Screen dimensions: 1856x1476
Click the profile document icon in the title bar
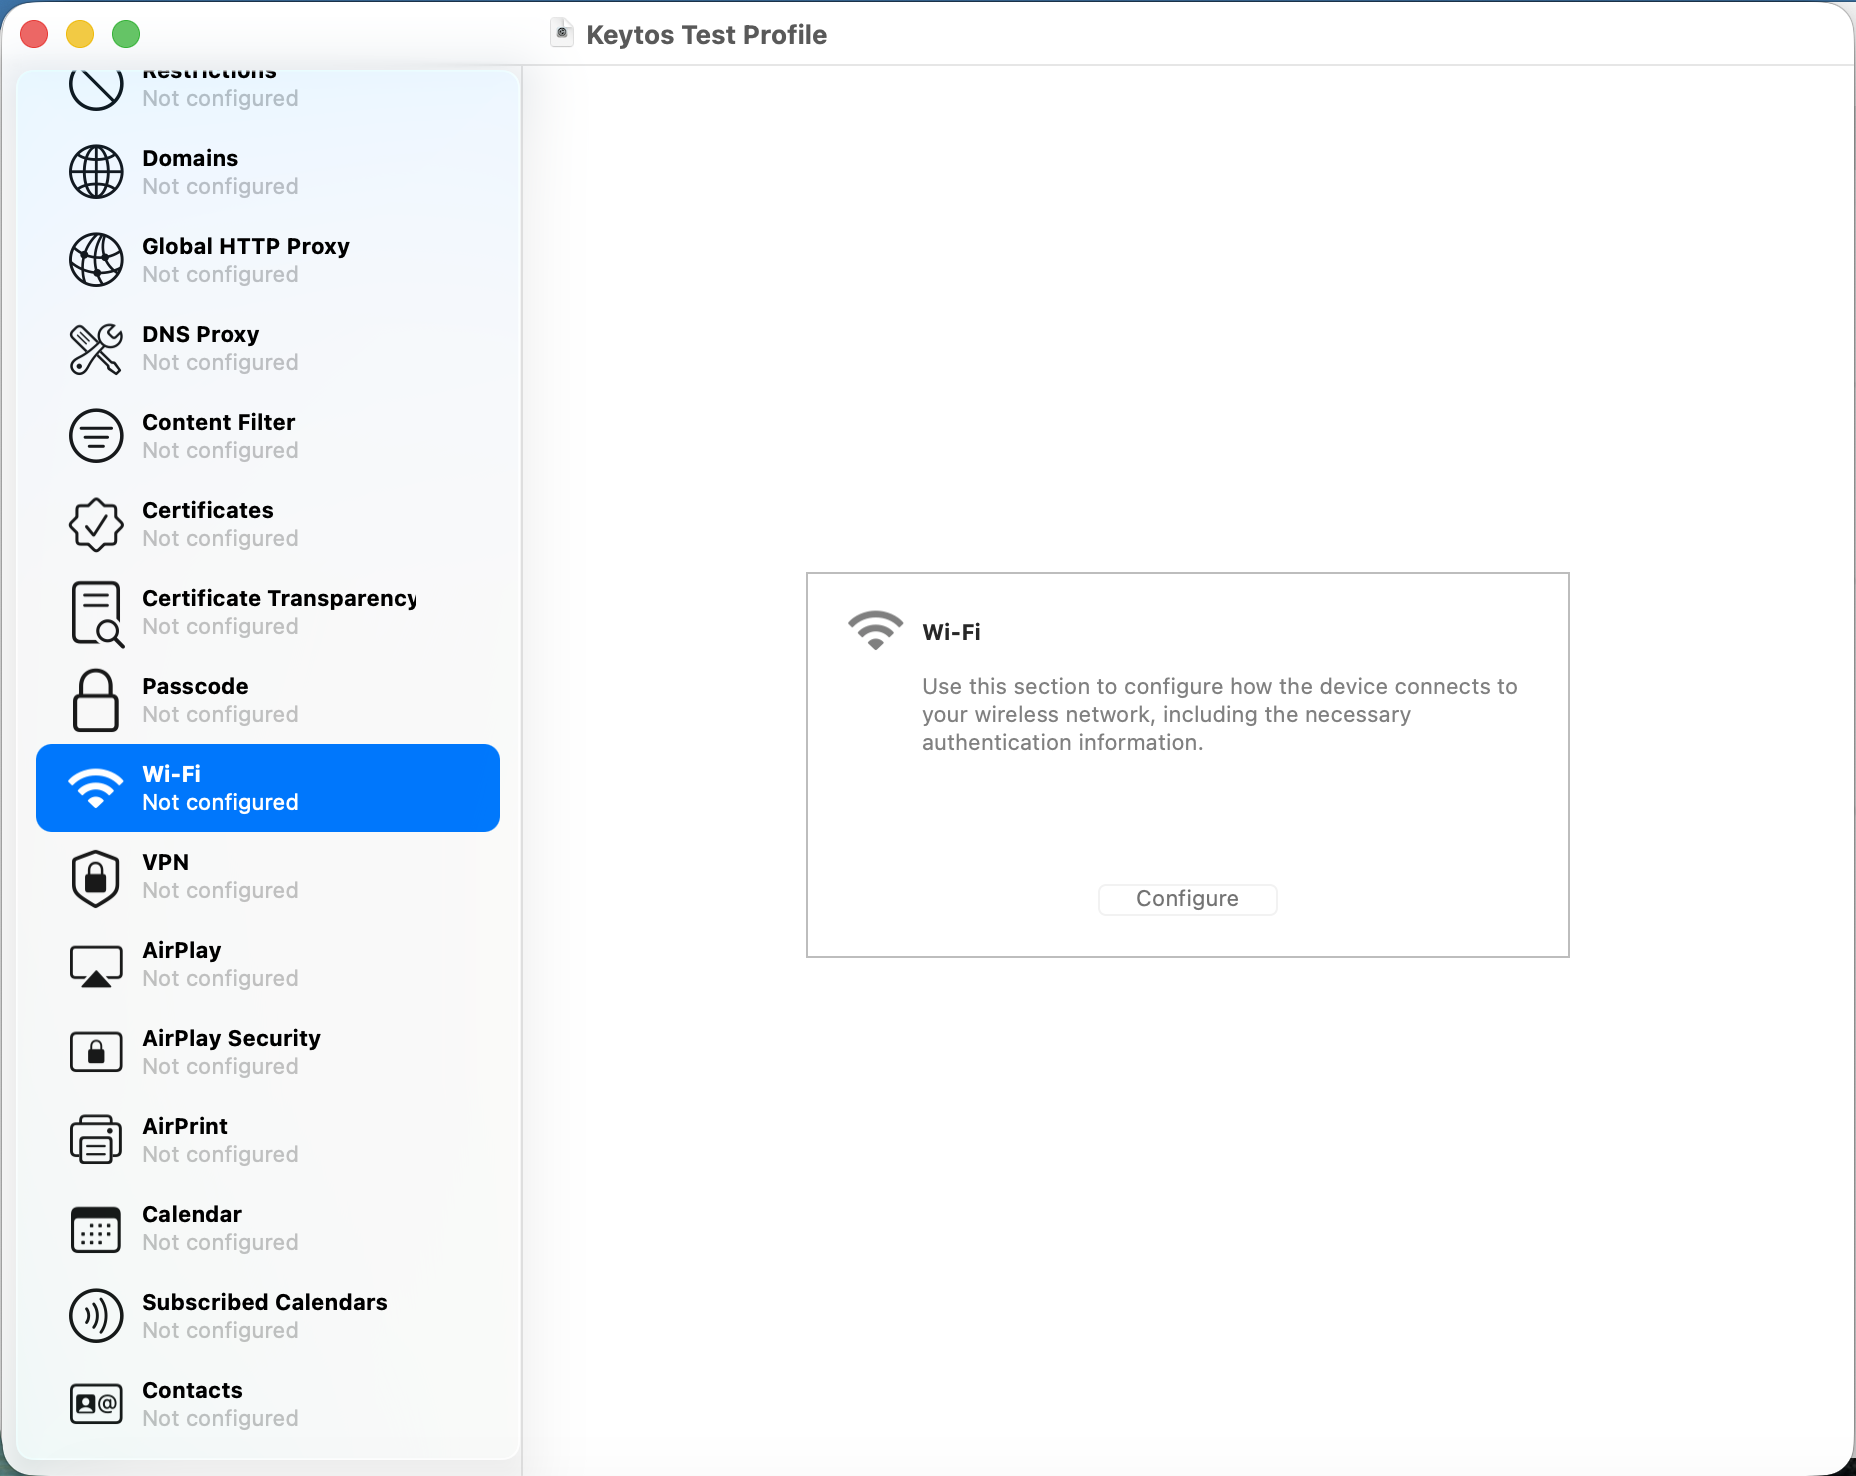point(562,33)
